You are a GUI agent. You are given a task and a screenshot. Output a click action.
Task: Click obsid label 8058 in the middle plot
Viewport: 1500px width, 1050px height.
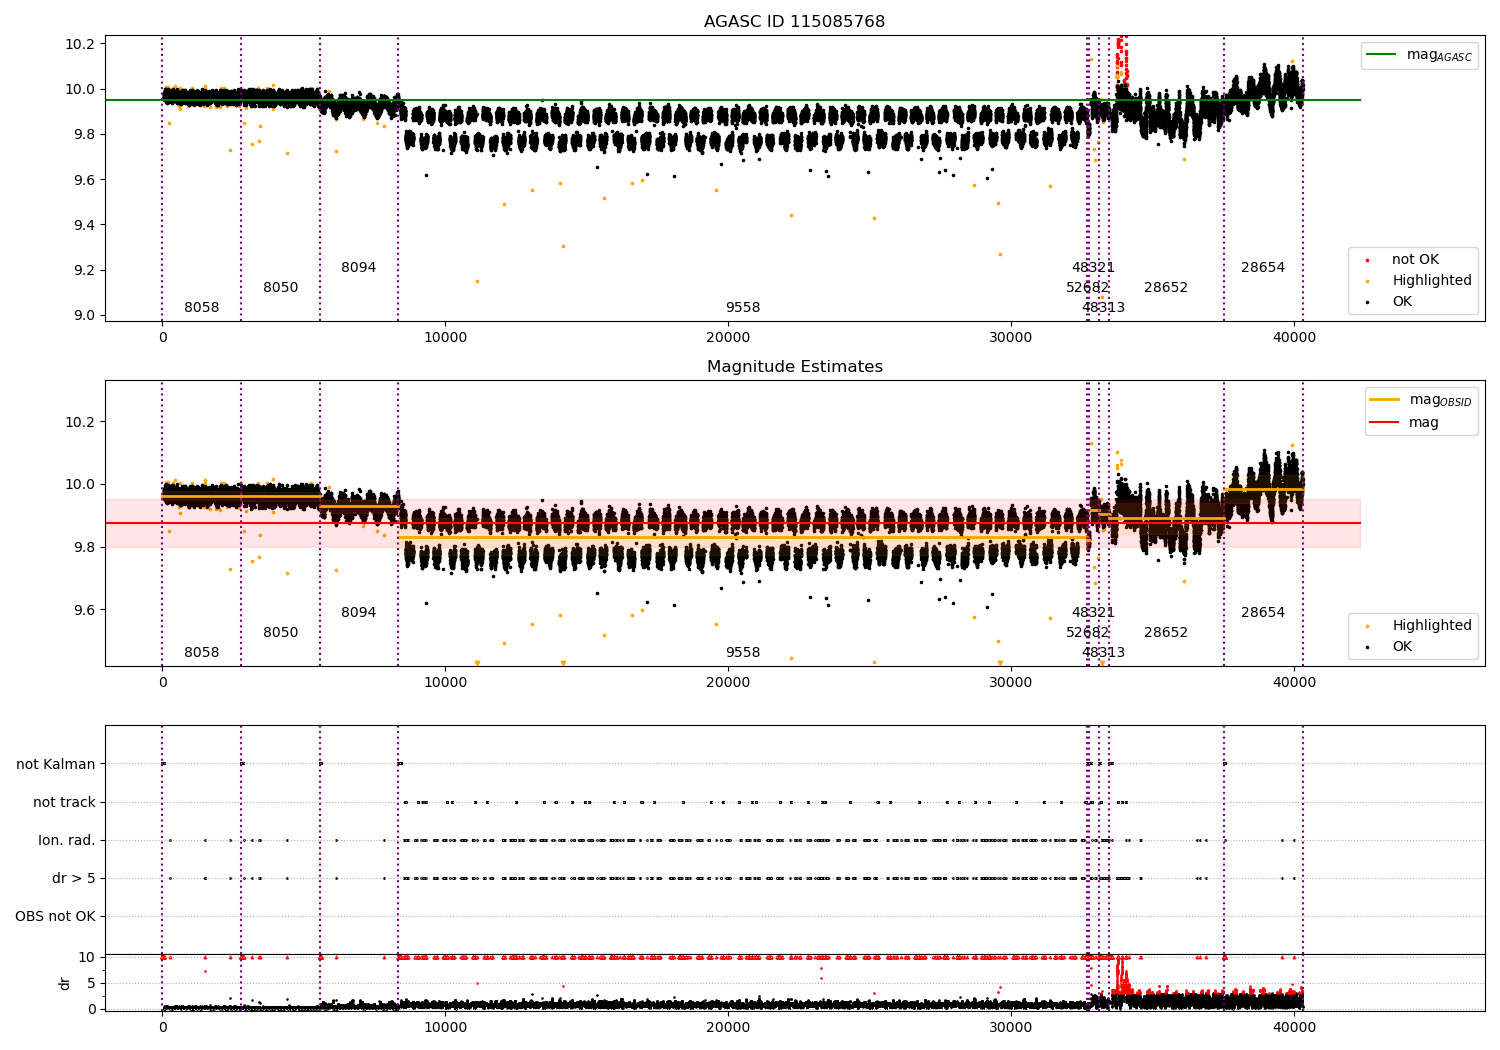coord(201,653)
